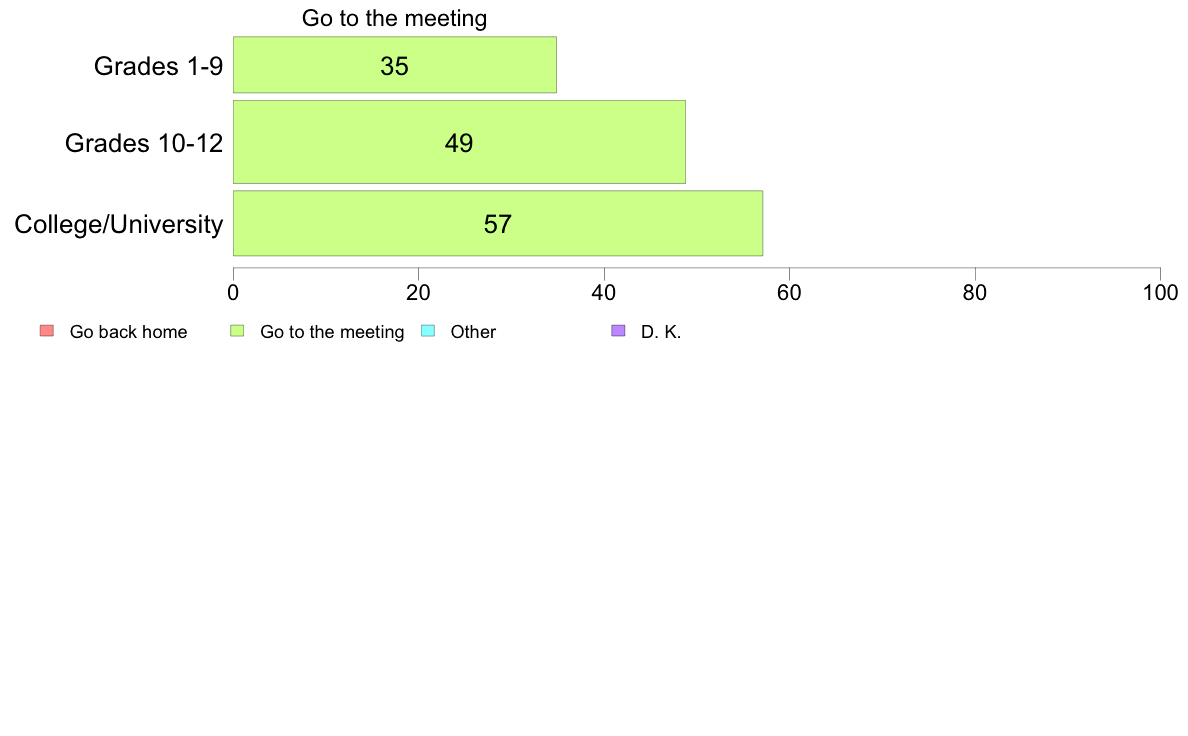1188x736 pixels.
Task: Click the cyan Other legend swatch
Action: (427, 331)
